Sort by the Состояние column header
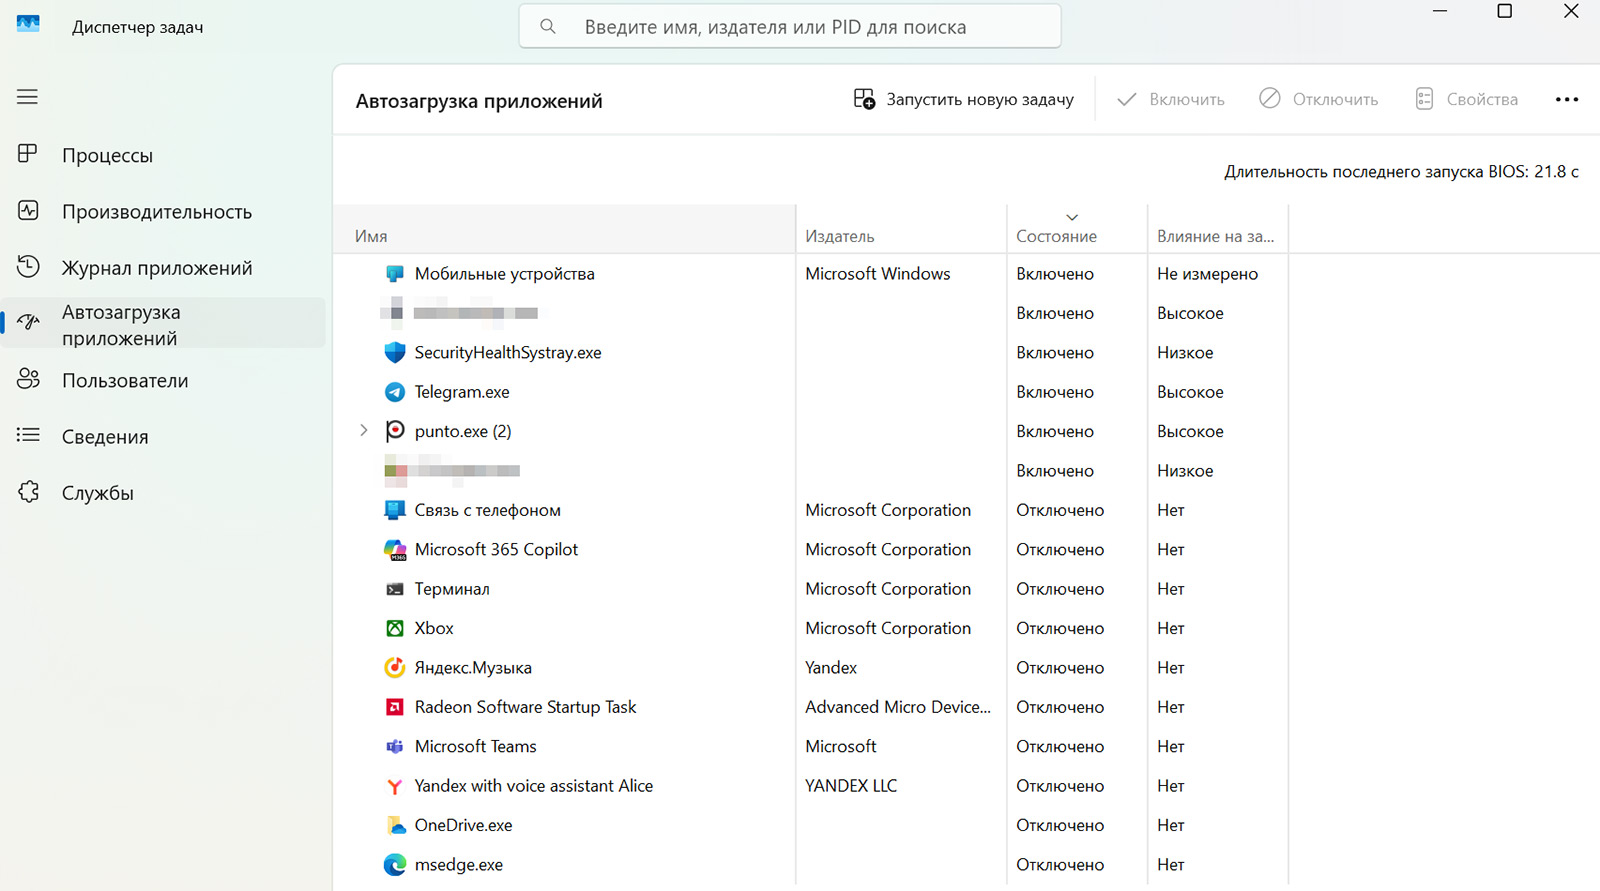 (x=1077, y=229)
